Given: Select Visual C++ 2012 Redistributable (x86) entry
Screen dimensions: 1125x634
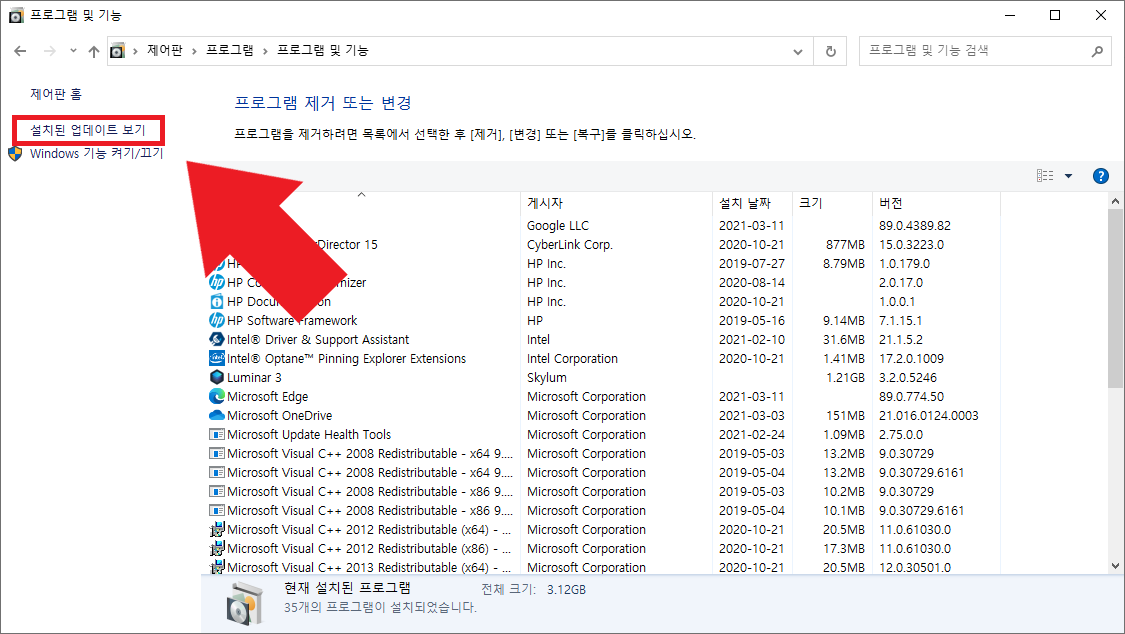Looking at the screenshot, I should point(369,549).
